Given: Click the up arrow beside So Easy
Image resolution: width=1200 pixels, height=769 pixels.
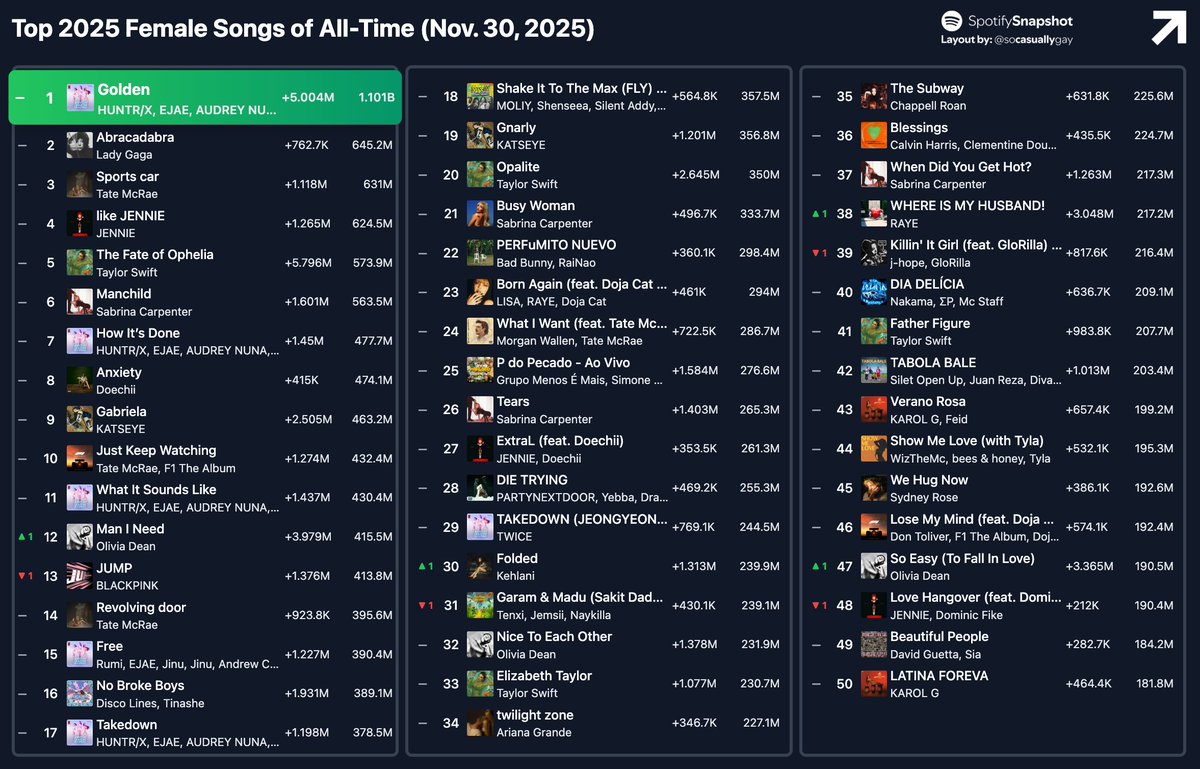Looking at the screenshot, I should (818, 567).
